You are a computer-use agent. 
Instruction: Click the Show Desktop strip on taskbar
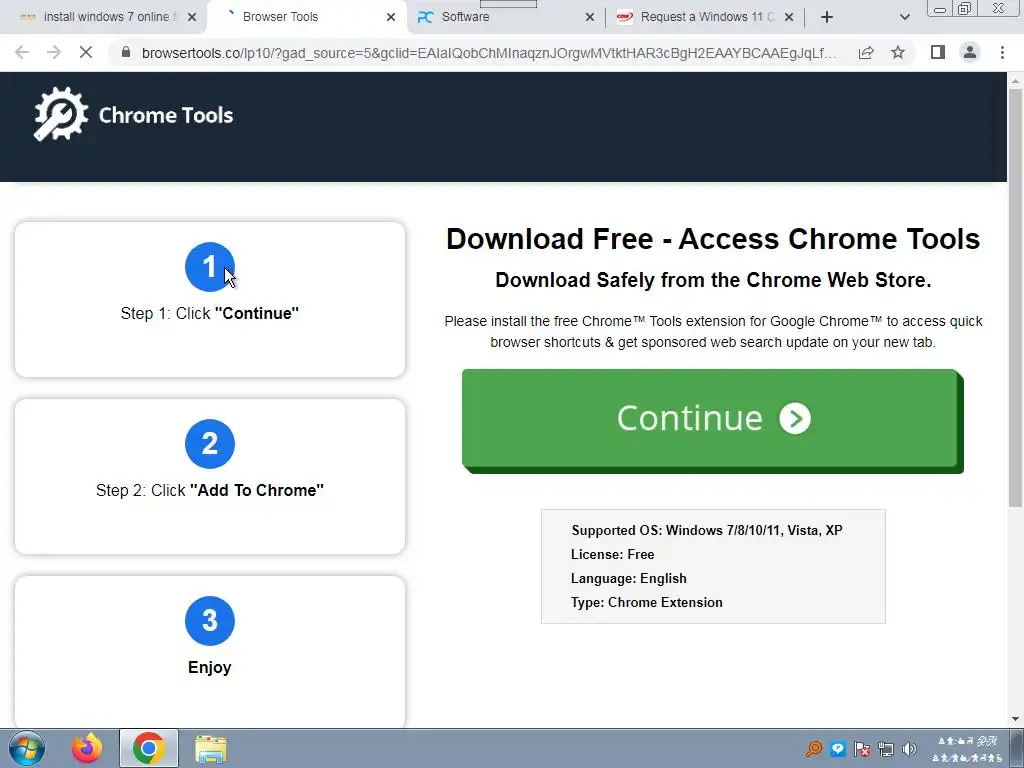pos(1017,748)
